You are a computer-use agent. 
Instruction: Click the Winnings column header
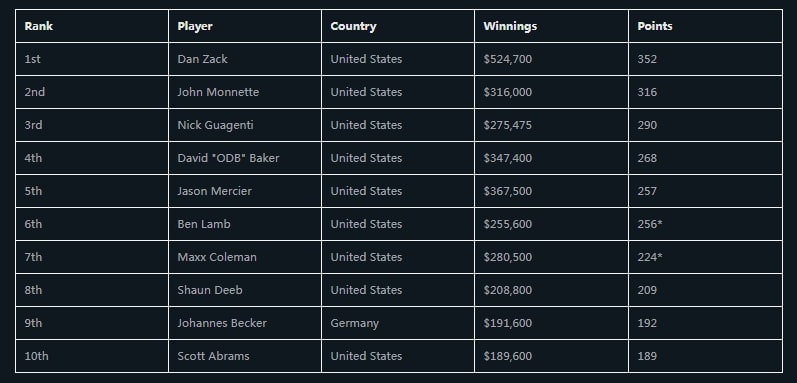pyautogui.click(x=510, y=26)
